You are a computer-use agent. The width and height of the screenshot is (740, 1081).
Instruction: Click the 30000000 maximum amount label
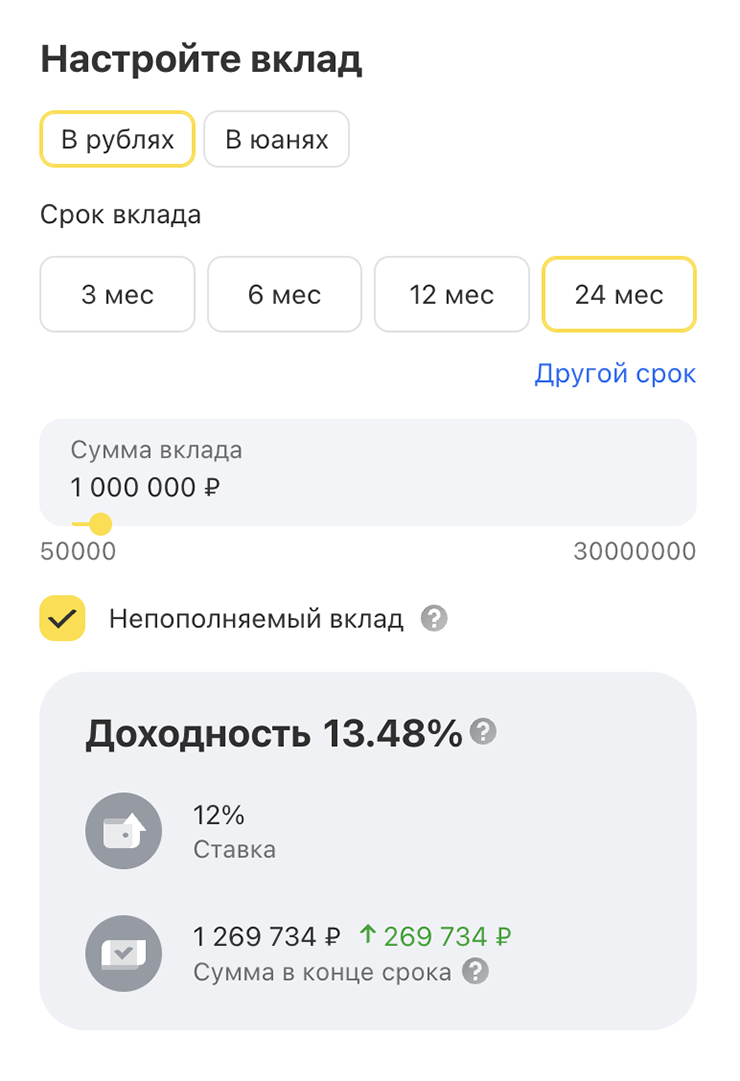pos(634,552)
